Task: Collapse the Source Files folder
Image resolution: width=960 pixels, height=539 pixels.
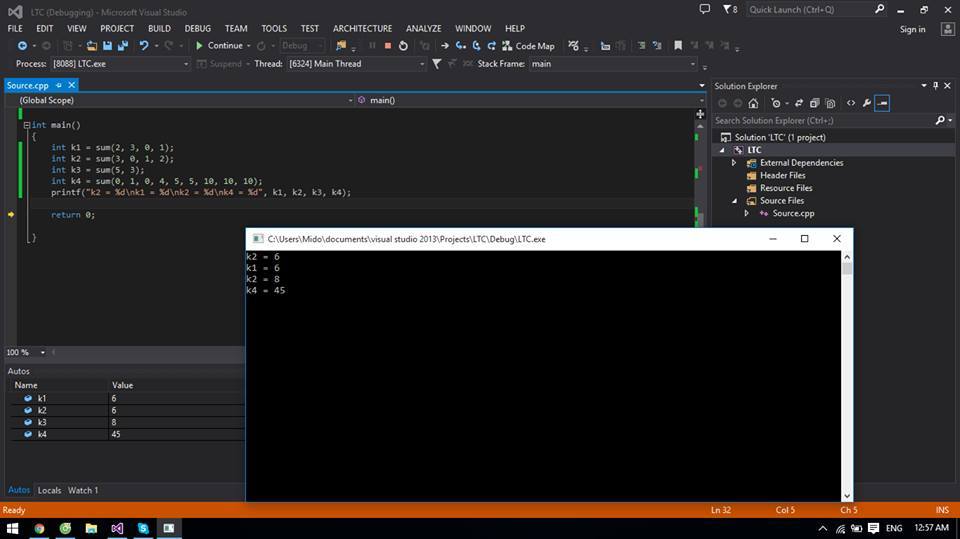Action: pos(734,201)
